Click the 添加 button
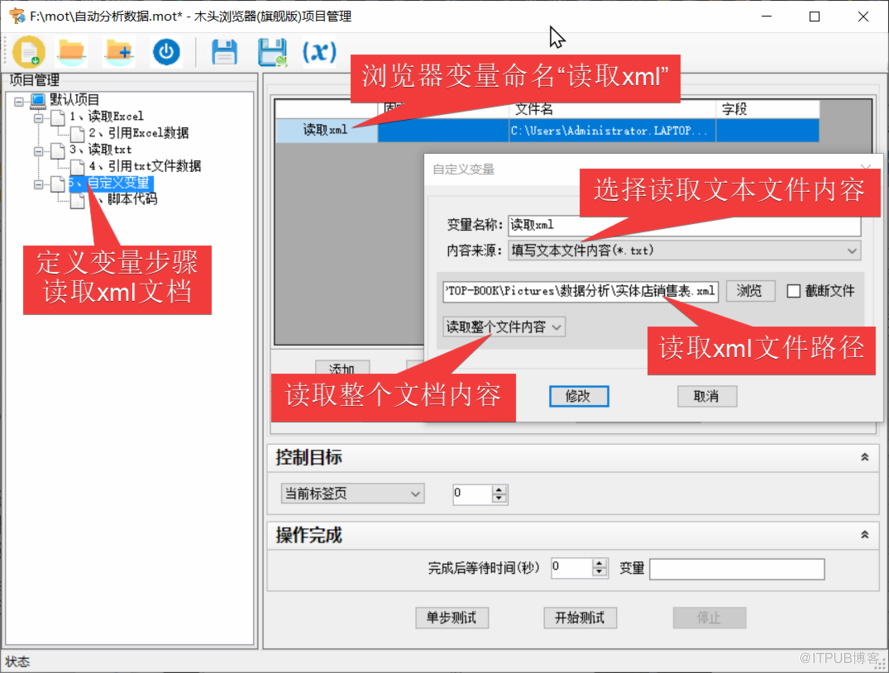The width and height of the screenshot is (889, 673). [342, 368]
